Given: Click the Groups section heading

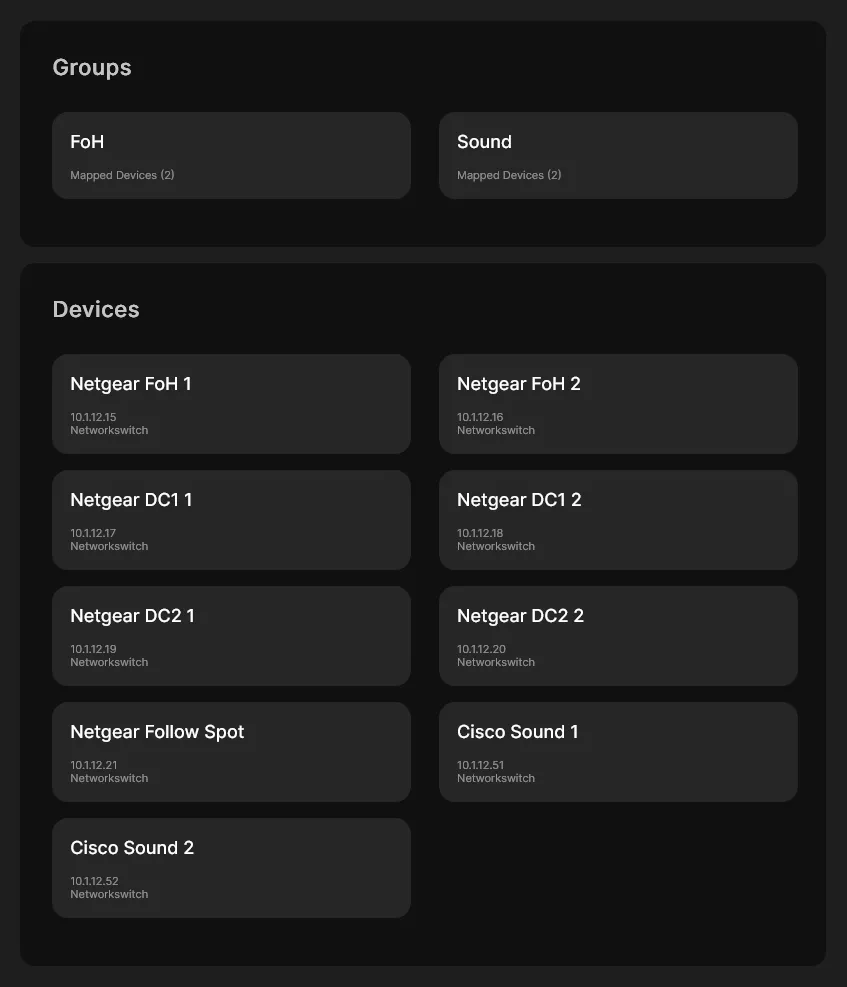Looking at the screenshot, I should point(92,68).
